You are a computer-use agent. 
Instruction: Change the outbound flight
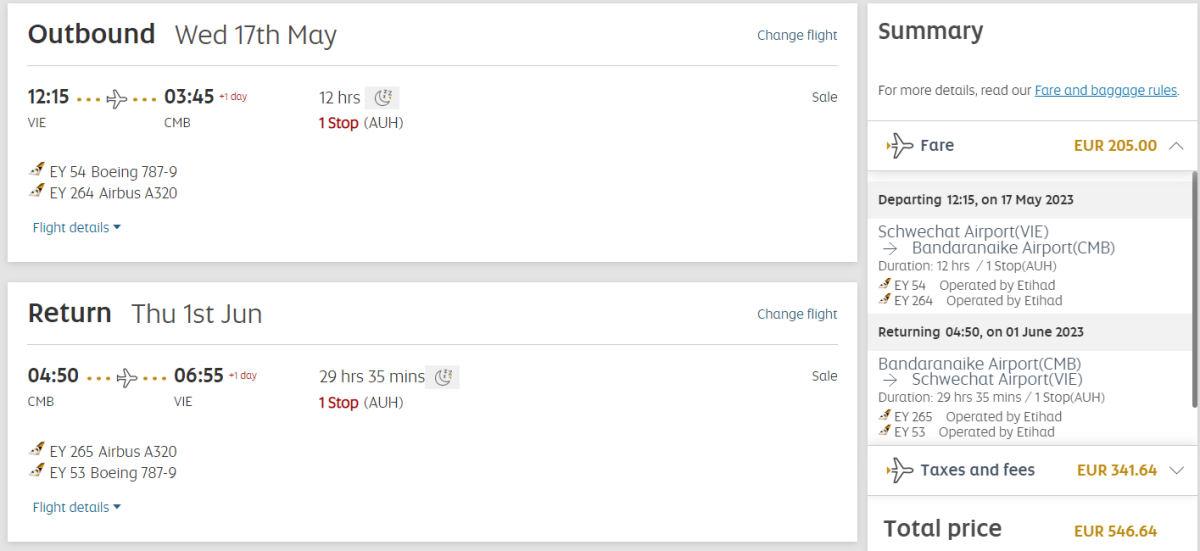(x=797, y=35)
